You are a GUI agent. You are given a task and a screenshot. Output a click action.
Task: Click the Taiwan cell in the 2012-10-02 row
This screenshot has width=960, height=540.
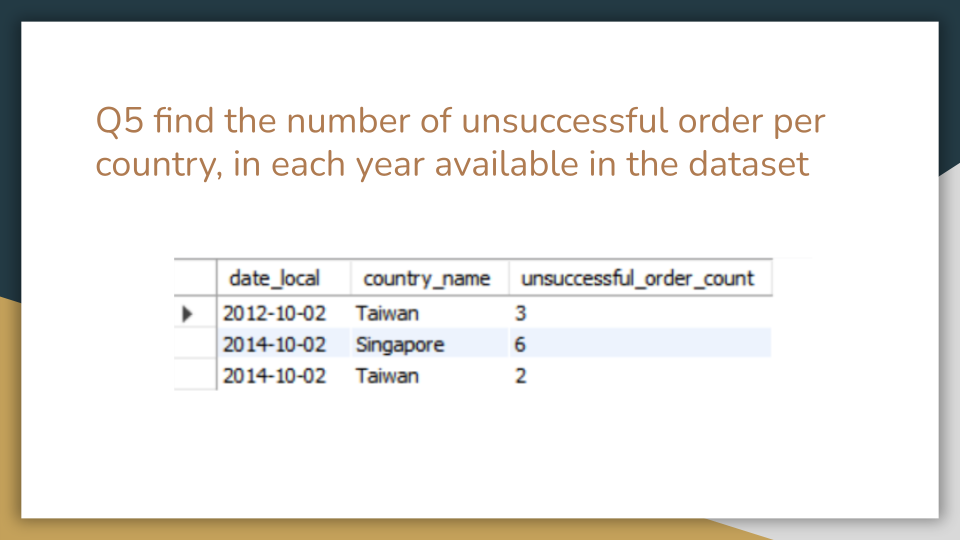tap(430, 313)
